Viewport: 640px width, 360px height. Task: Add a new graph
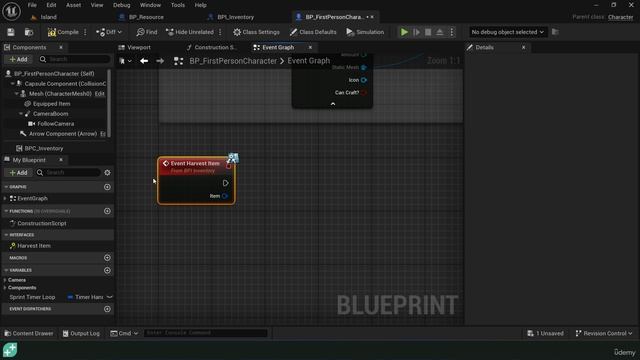point(107,187)
